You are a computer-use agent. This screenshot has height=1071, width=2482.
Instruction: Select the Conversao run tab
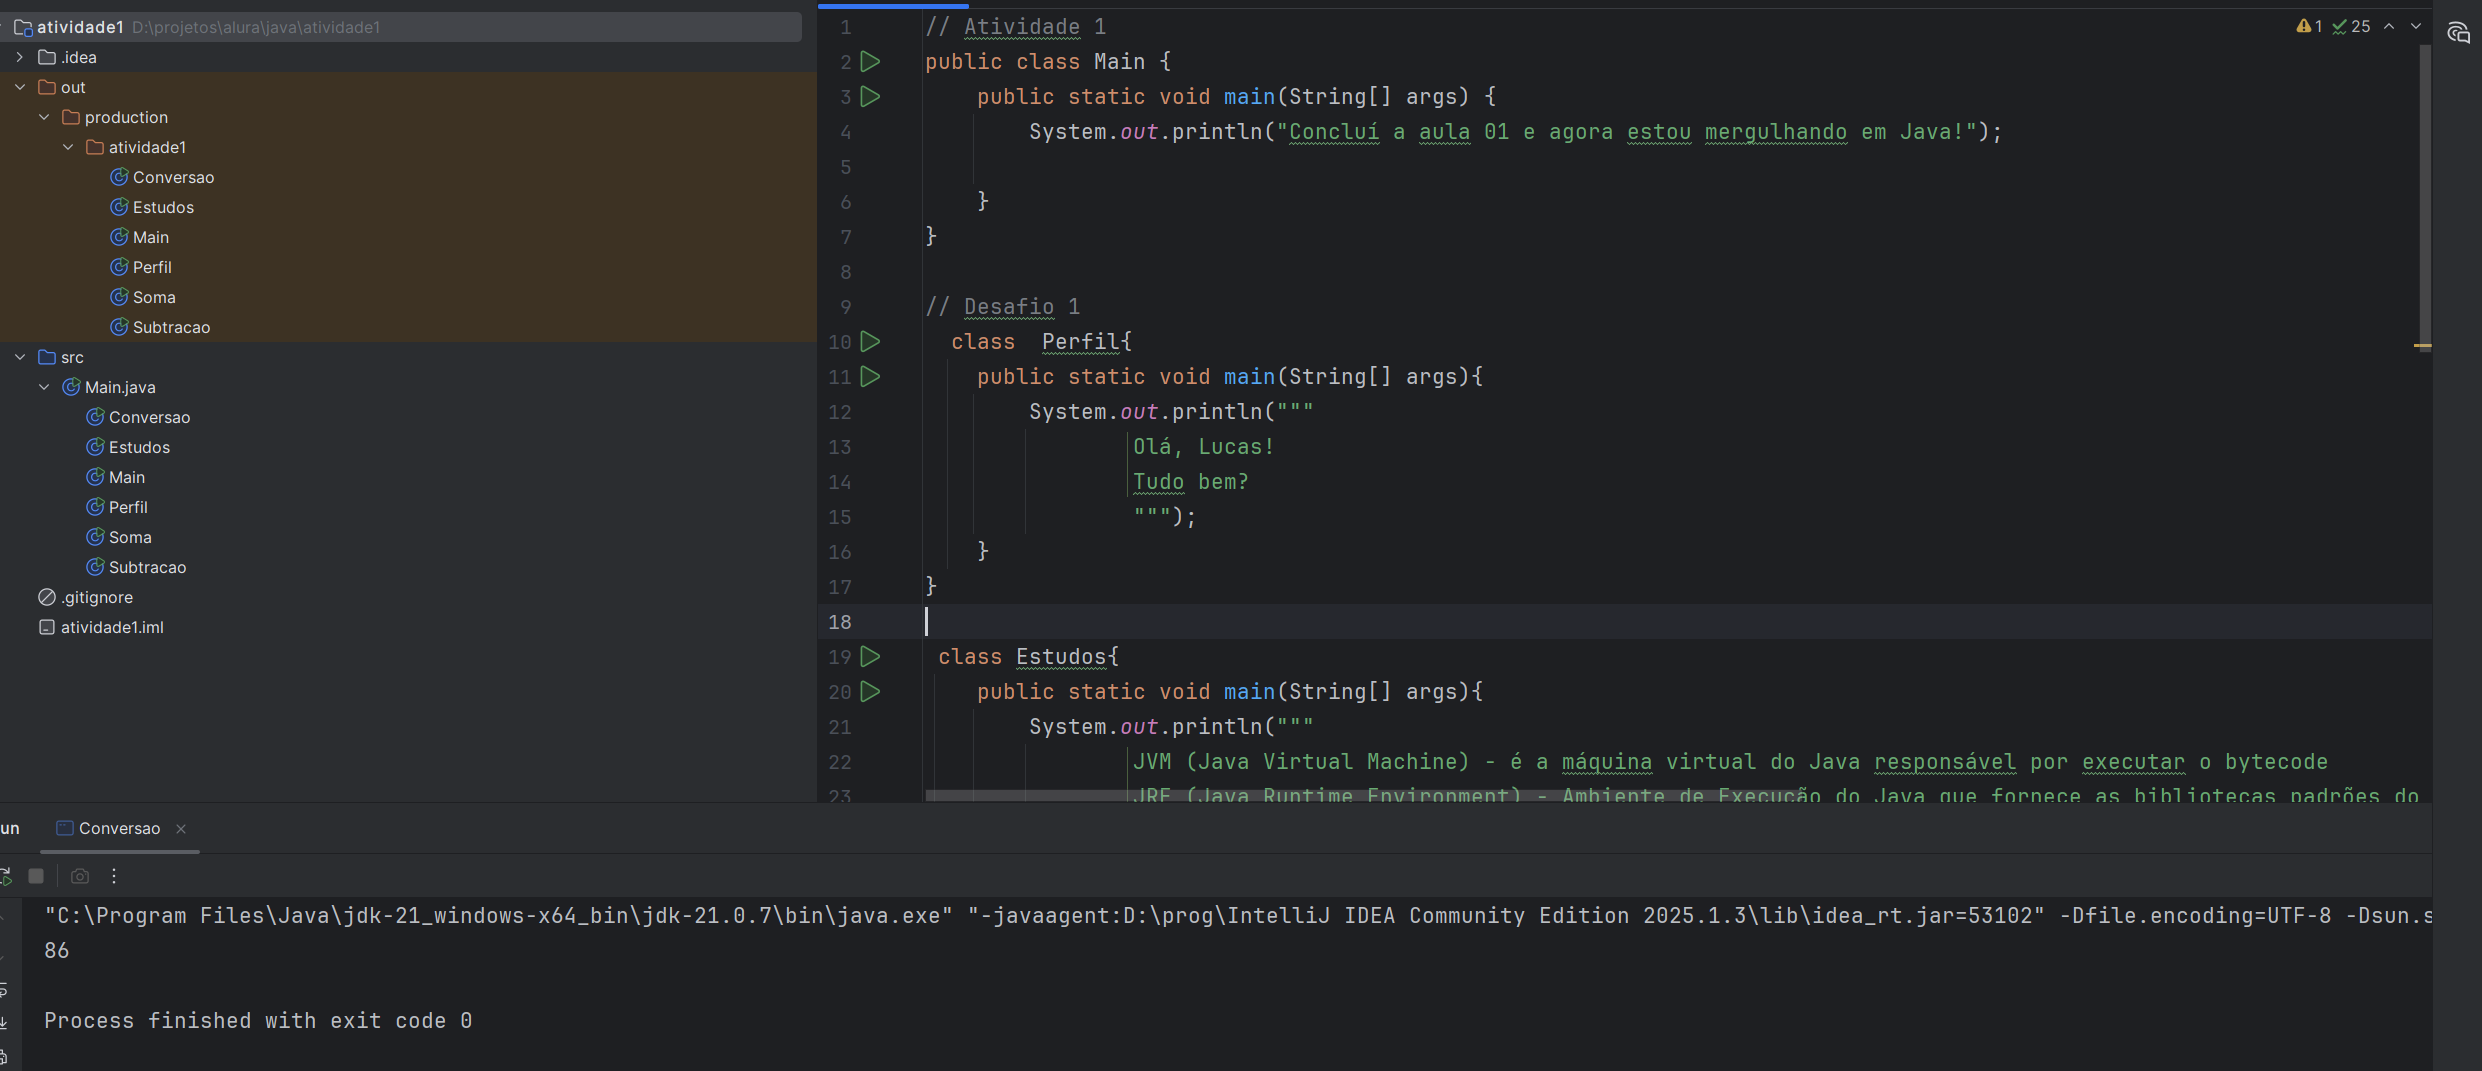pyautogui.click(x=119, y=829)
